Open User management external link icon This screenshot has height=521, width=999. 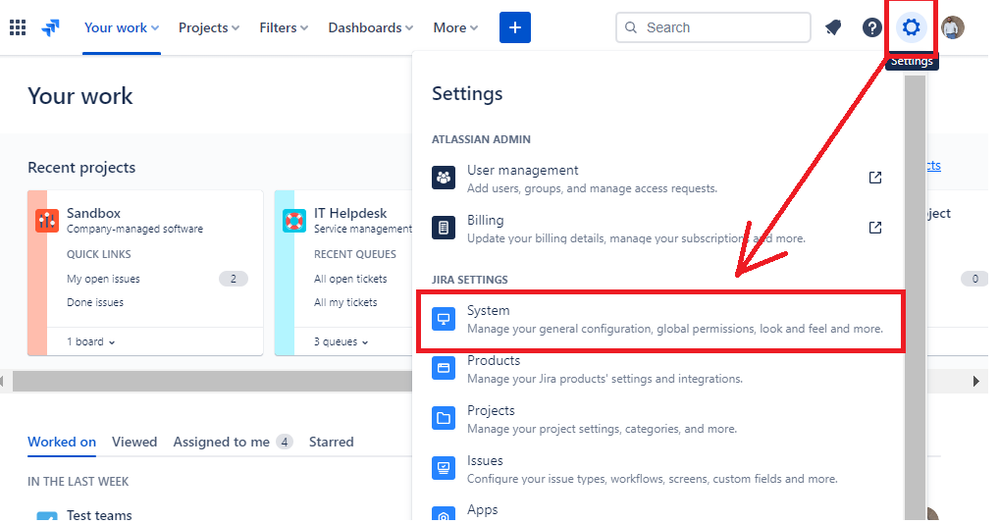pos(875,178)
